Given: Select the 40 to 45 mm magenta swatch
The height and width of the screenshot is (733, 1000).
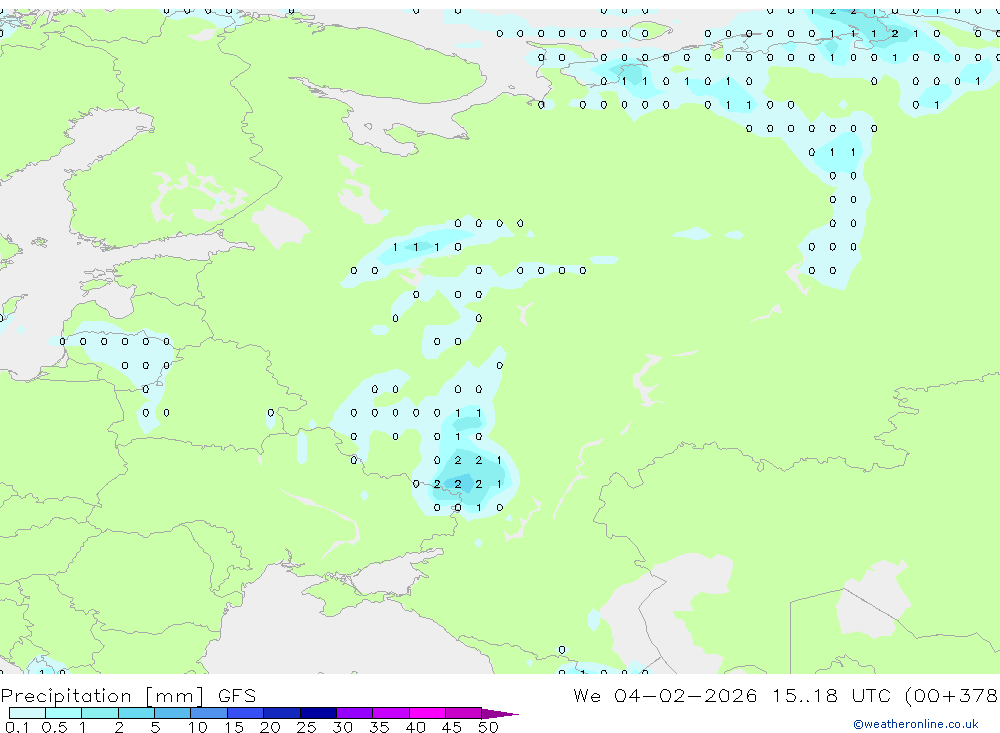Looking at the screenshot, I should [x=427, y=713].
